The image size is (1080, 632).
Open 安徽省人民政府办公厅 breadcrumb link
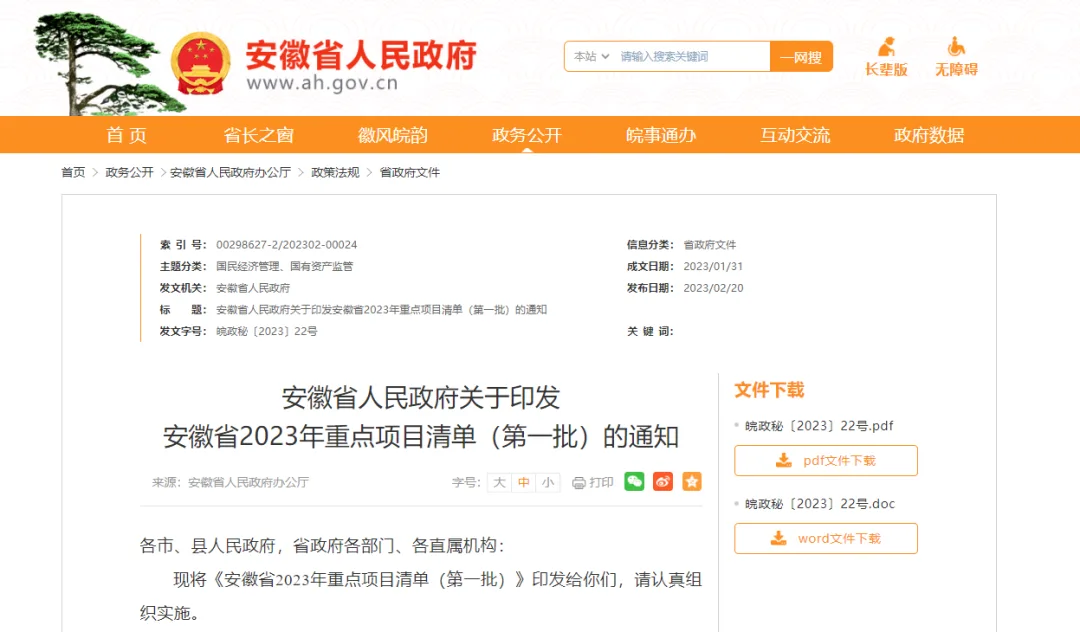point(230,172)
